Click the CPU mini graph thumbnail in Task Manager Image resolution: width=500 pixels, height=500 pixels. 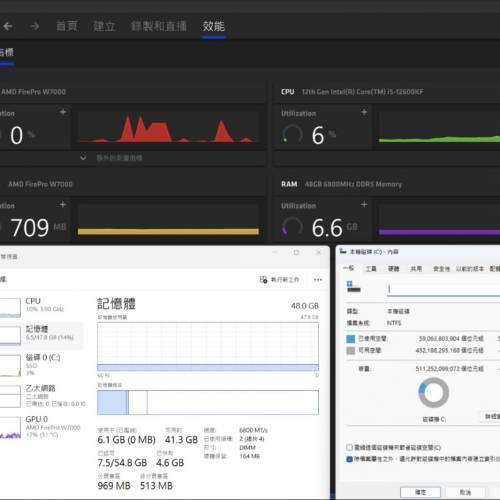pos(10,307)
